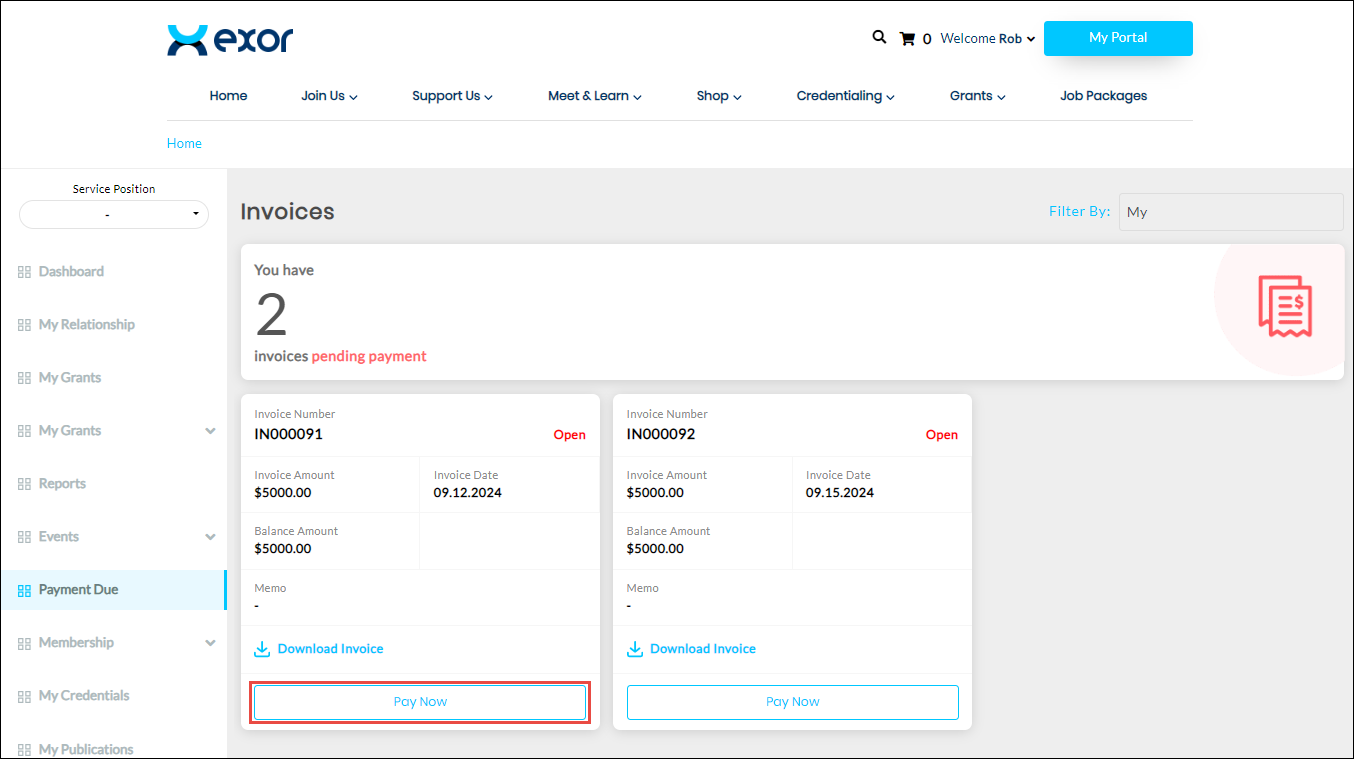Pay invoice IN000091 with Pay Now
Viewport: 1354px width, 759px height.
tap(420, 702)
